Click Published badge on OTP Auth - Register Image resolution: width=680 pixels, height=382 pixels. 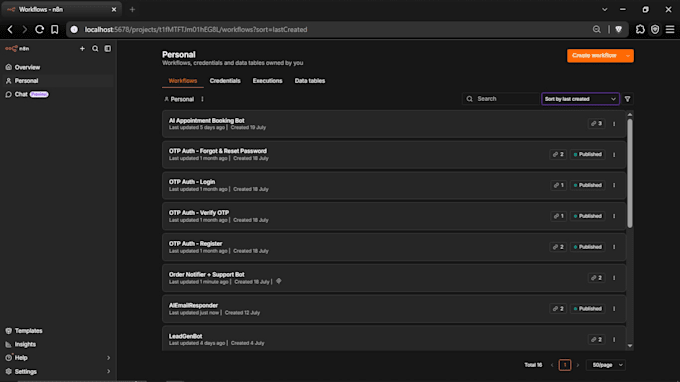tap(588, 247)
